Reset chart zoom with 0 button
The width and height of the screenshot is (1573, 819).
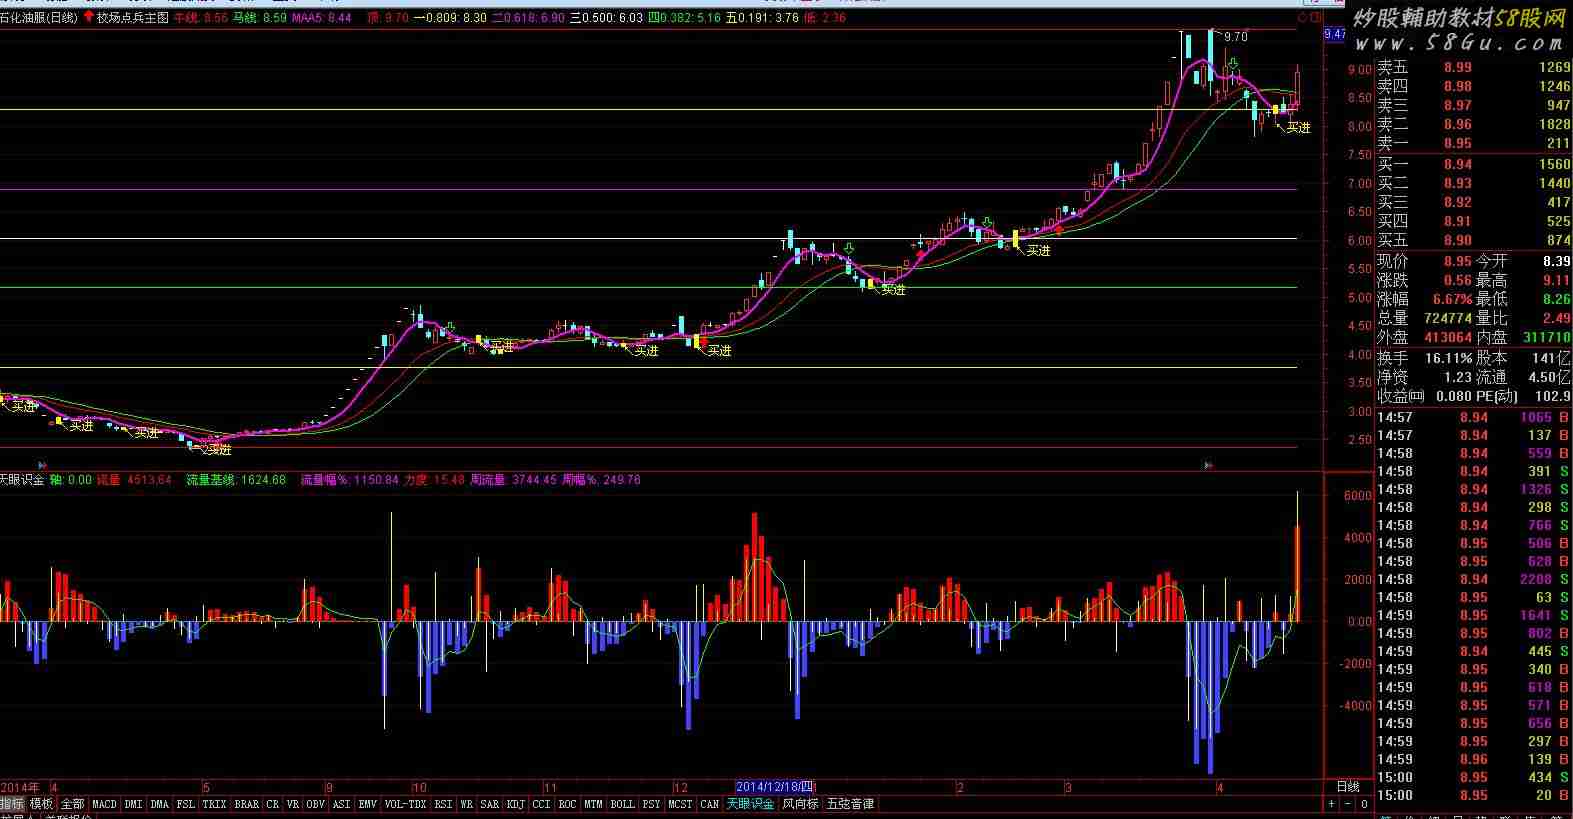click(1364, 804)
